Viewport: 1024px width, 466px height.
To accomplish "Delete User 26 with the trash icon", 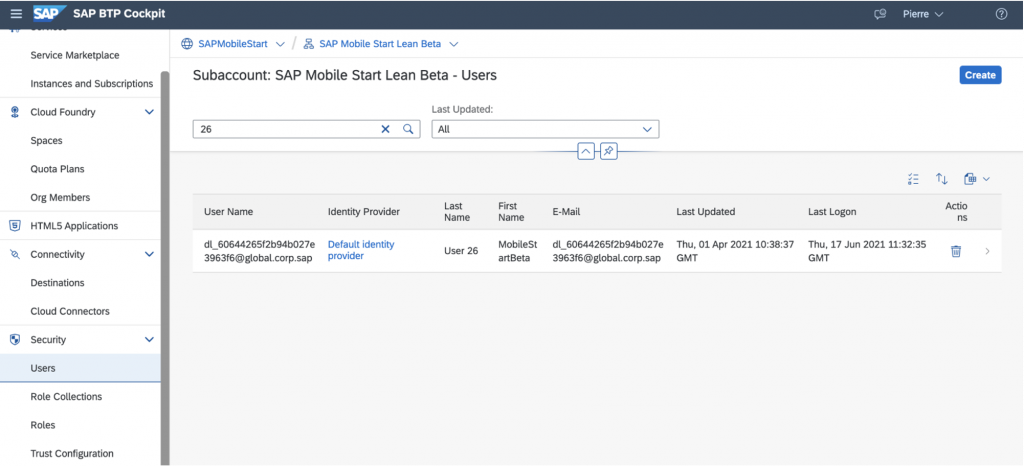I will click(x=956, y=251).
